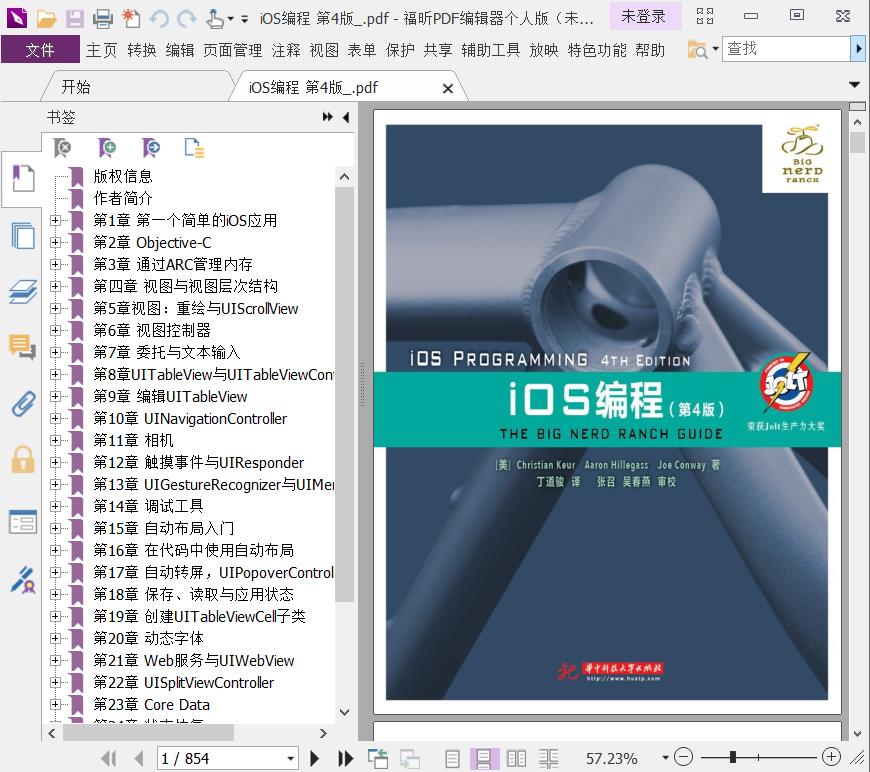Jump to the last page

(346, 758)
